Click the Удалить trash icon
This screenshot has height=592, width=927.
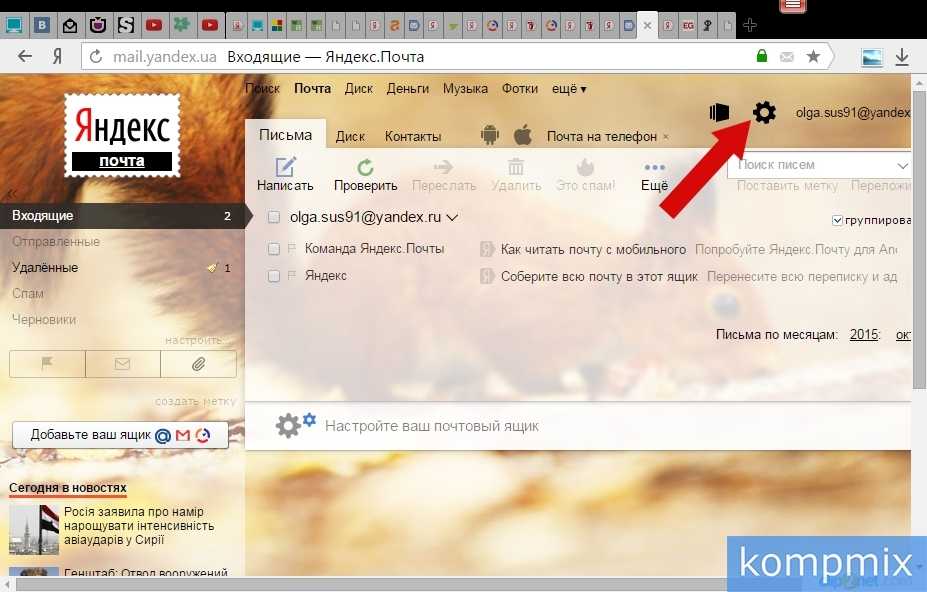tap(516, 167)
